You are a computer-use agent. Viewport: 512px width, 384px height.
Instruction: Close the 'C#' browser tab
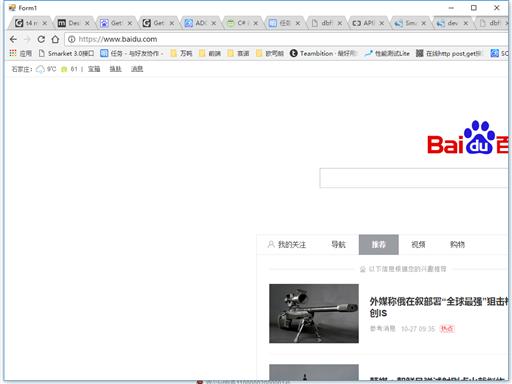[256, 23]
